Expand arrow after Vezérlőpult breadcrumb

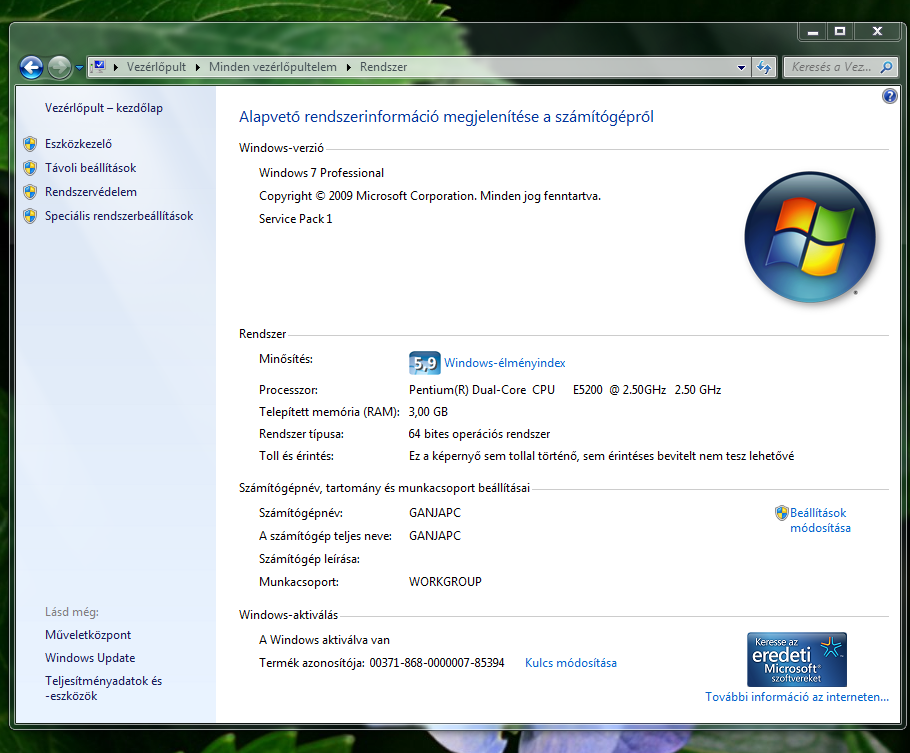coord(198,67)
